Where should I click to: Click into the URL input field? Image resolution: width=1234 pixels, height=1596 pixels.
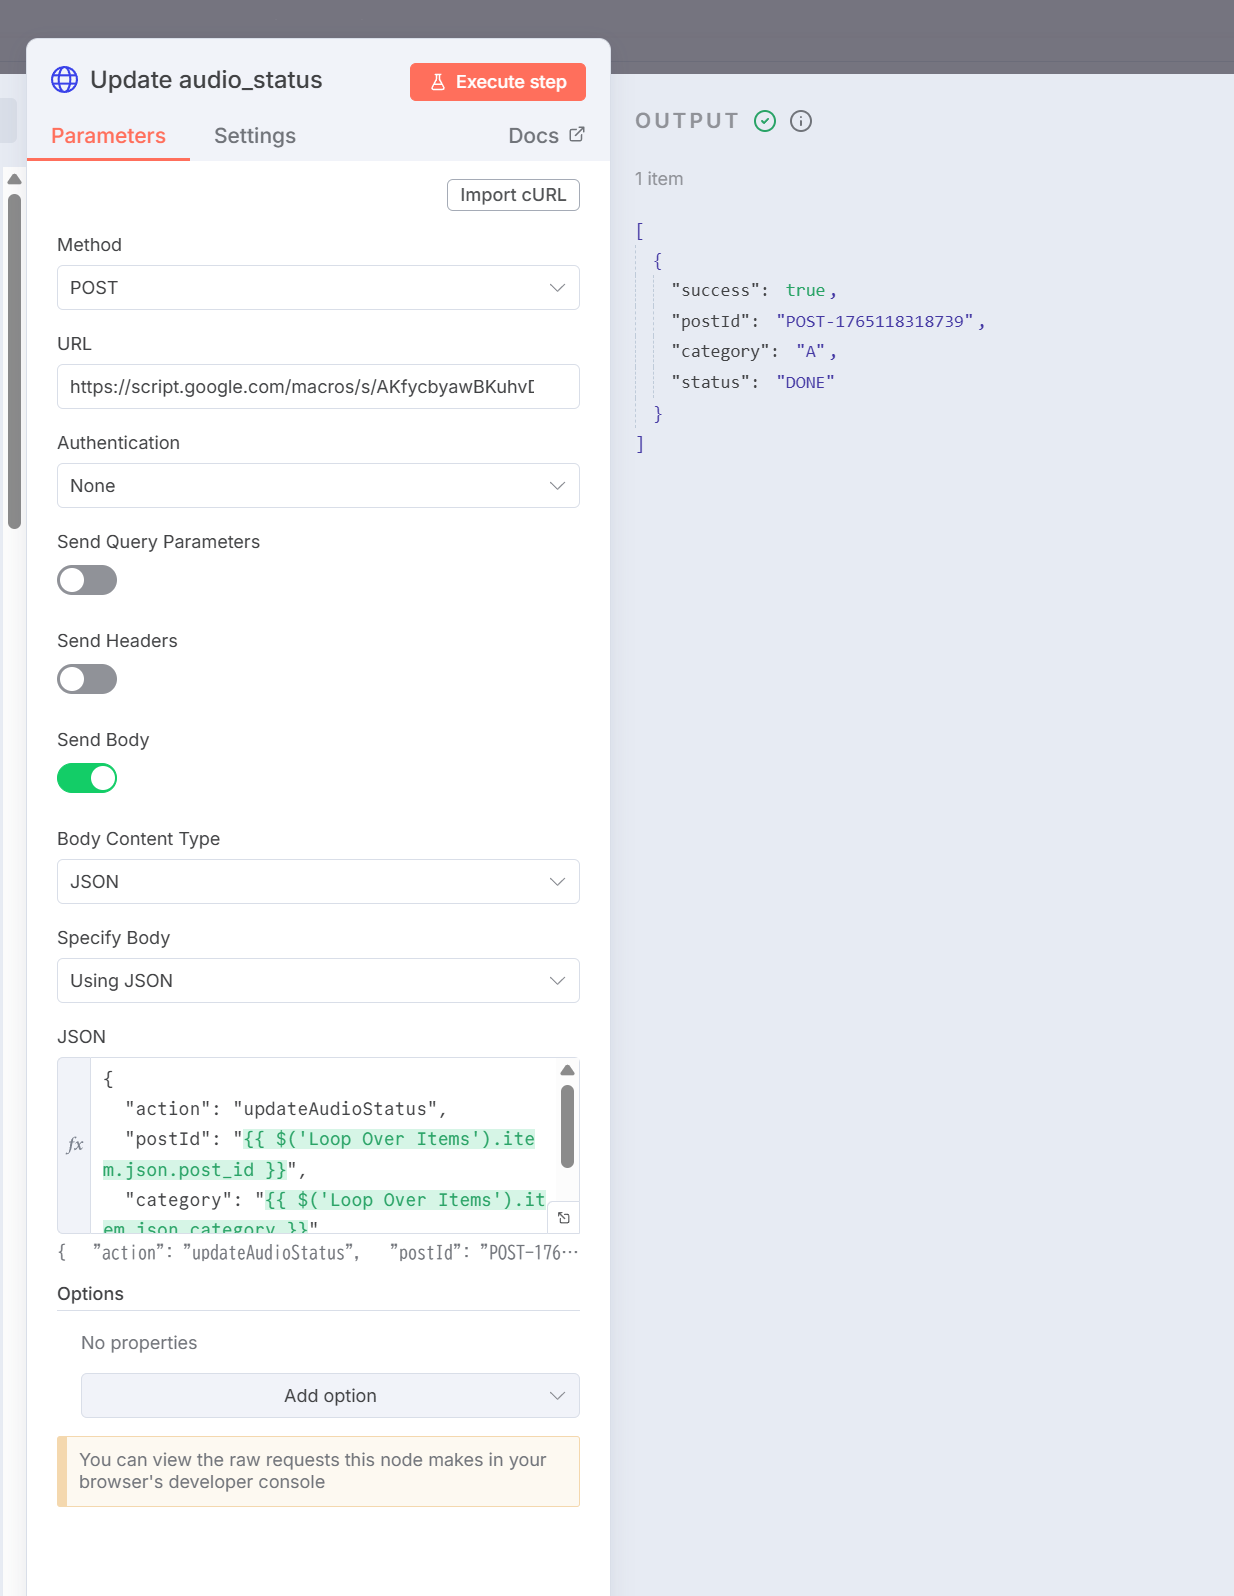[x=318, y=387]
